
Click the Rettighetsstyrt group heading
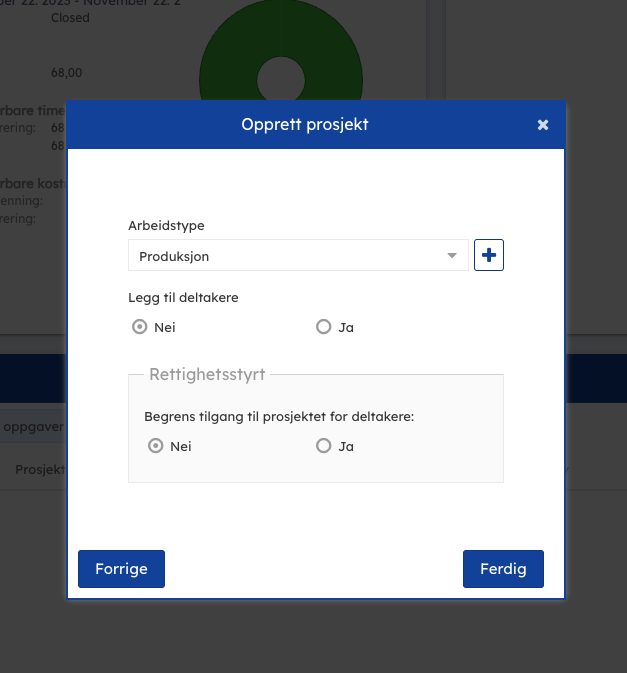tap(207, 375)
